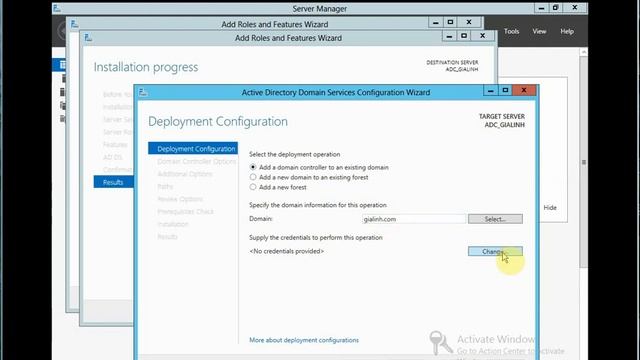Click the Change button for credentials

(495, 251)
